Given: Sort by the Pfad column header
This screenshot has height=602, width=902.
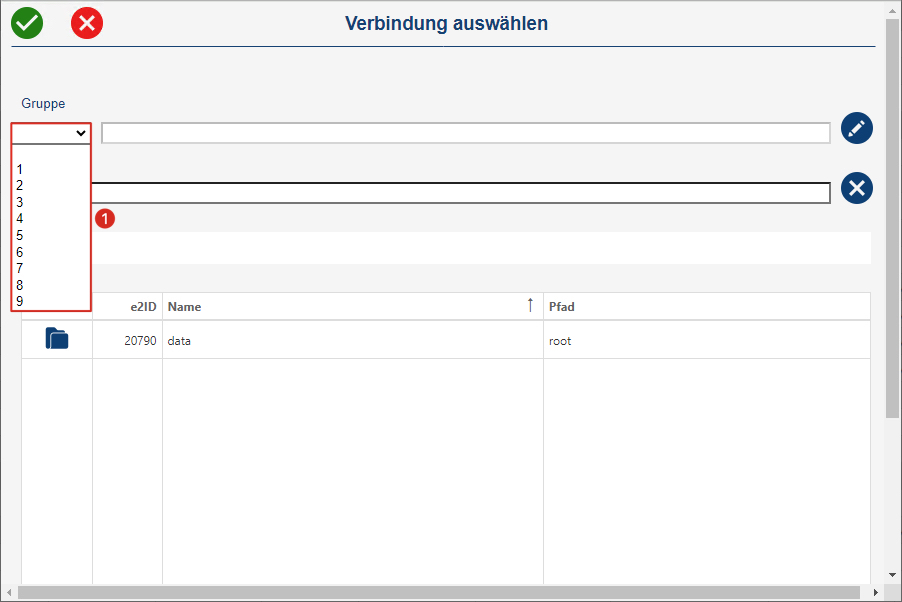Looking at the screenshot, I should 561,307.
